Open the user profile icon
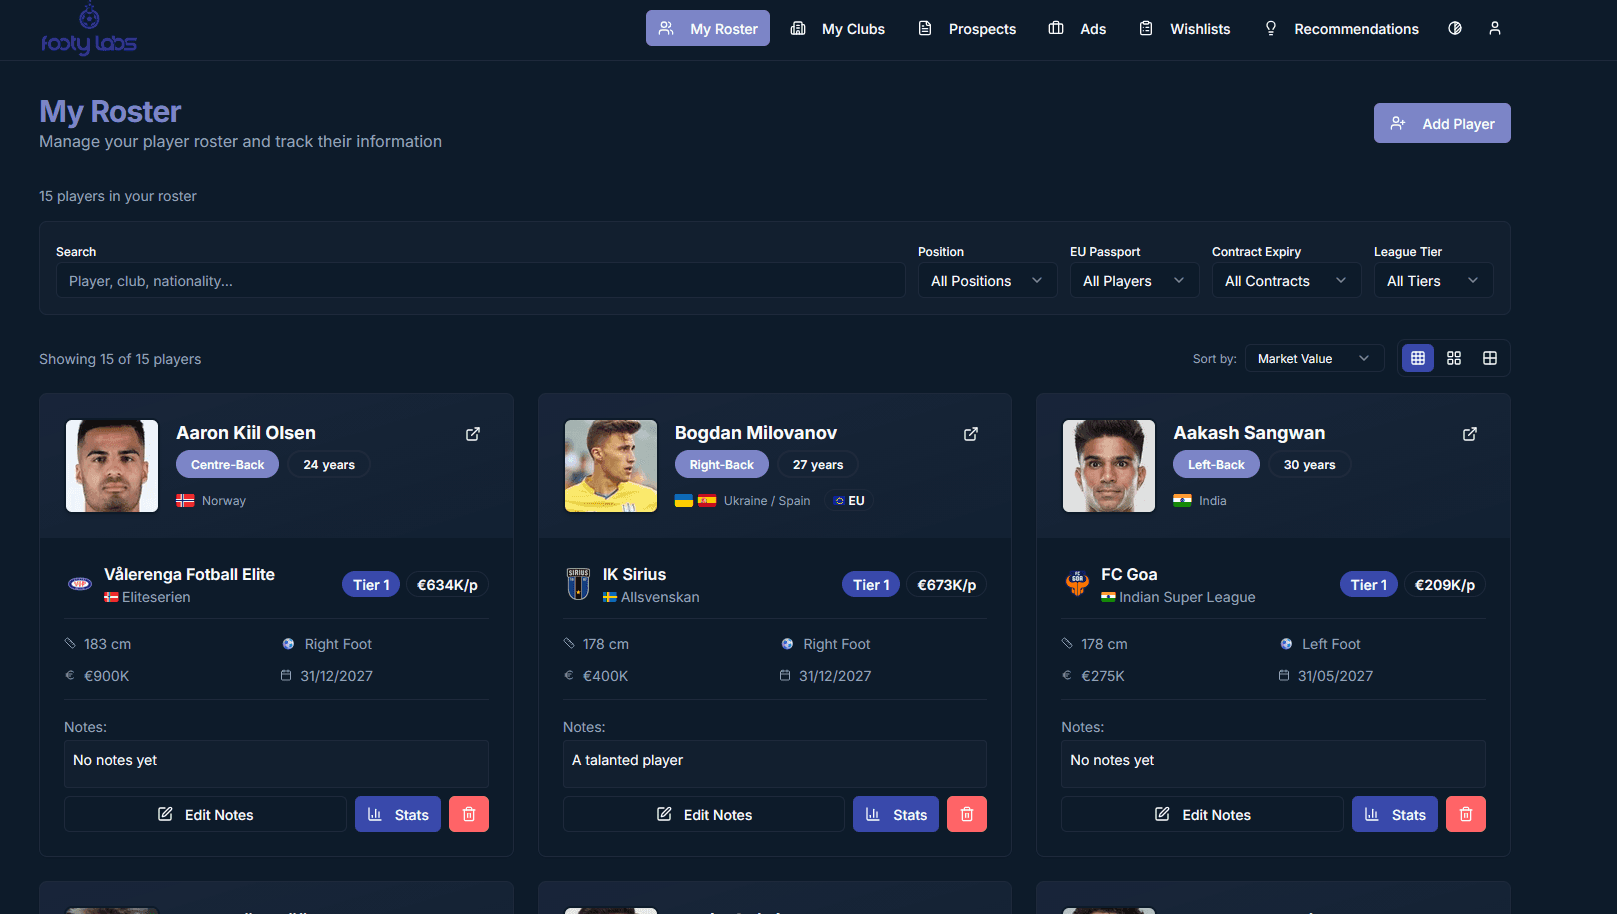Viewport: 1617px width, 914px height. pyautogui.click(x=1494, y=28)
